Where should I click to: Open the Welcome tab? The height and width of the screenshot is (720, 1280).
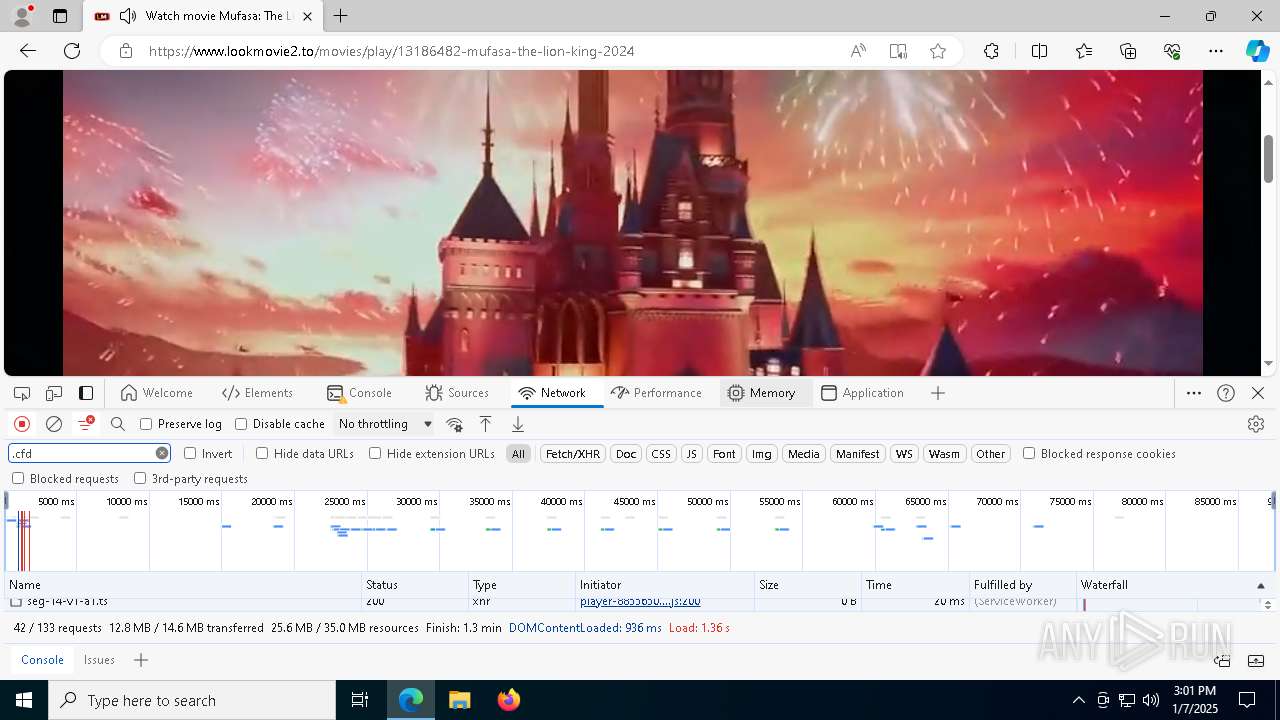156,393
